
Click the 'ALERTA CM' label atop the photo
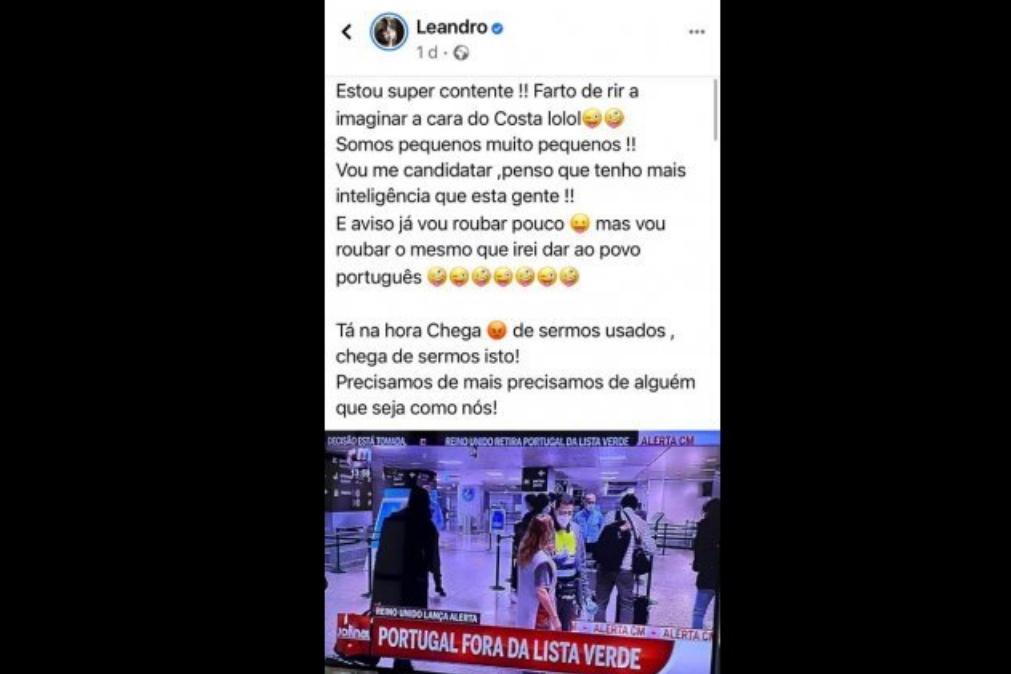[x=667, y=441]
